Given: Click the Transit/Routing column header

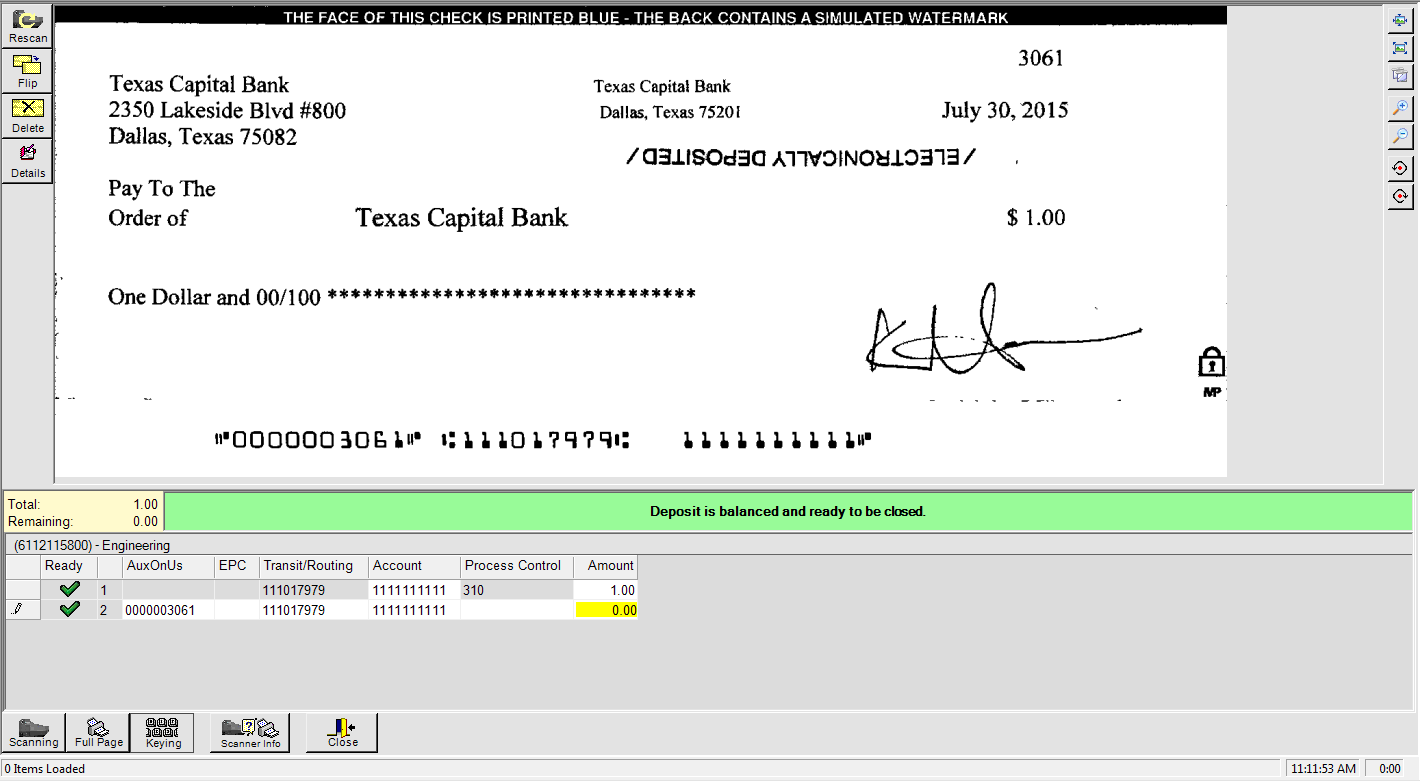Looking at the screenshot, I should 314,566.
